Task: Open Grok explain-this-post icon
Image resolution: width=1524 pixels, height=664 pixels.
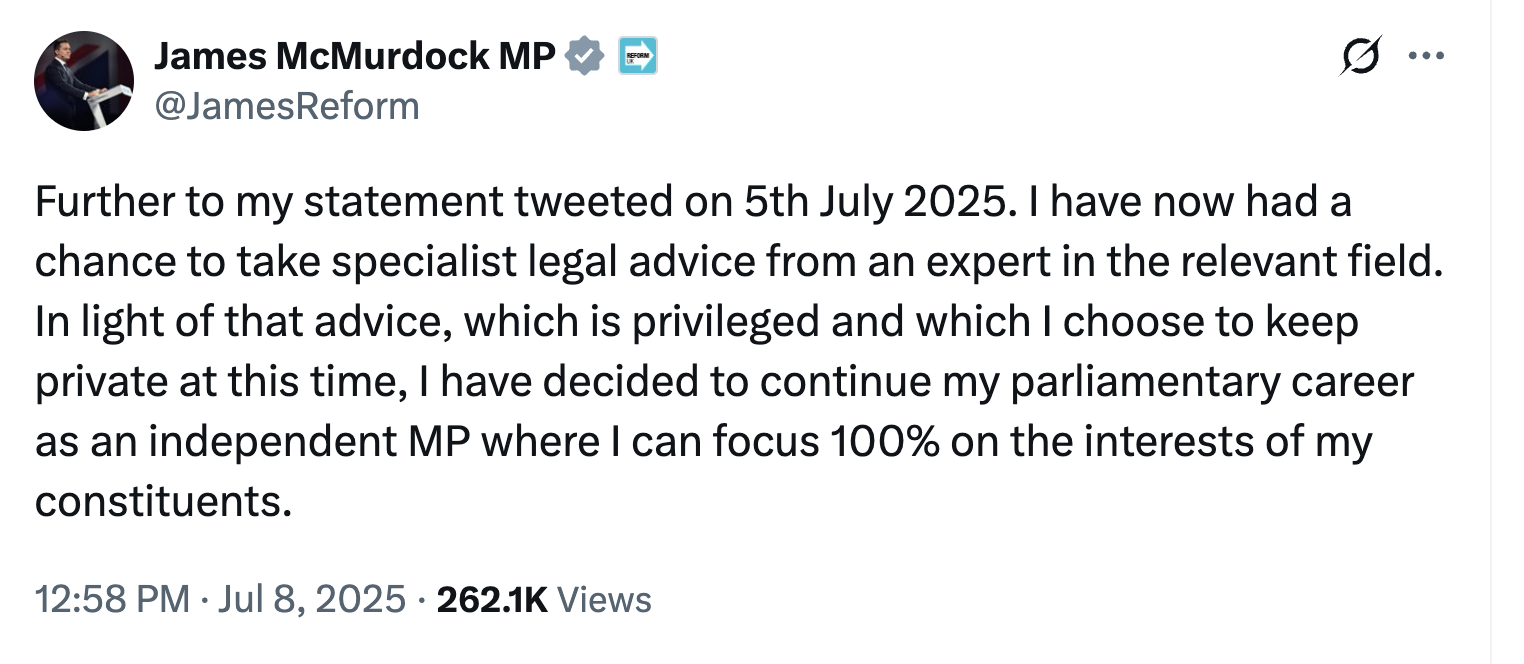Action: [x=1361, y=56]
